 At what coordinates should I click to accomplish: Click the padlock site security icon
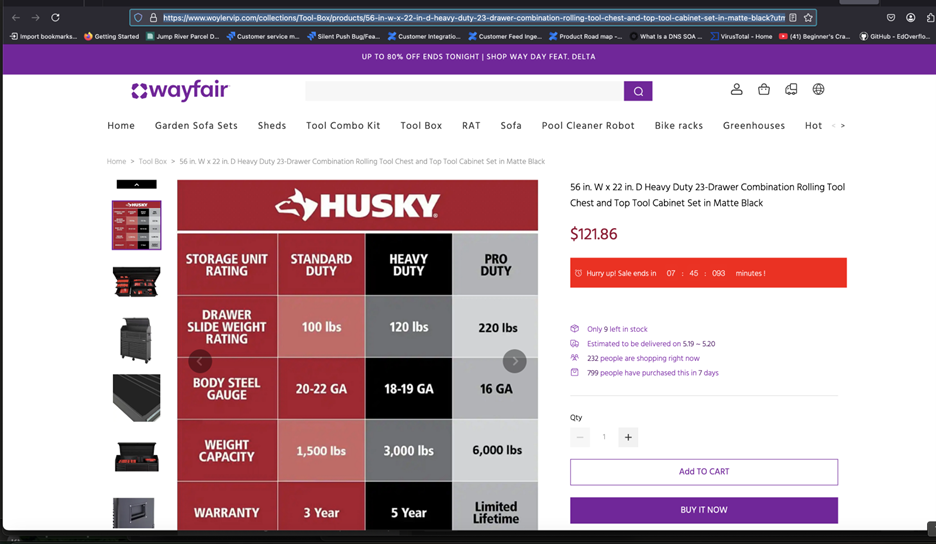[153, 18]
